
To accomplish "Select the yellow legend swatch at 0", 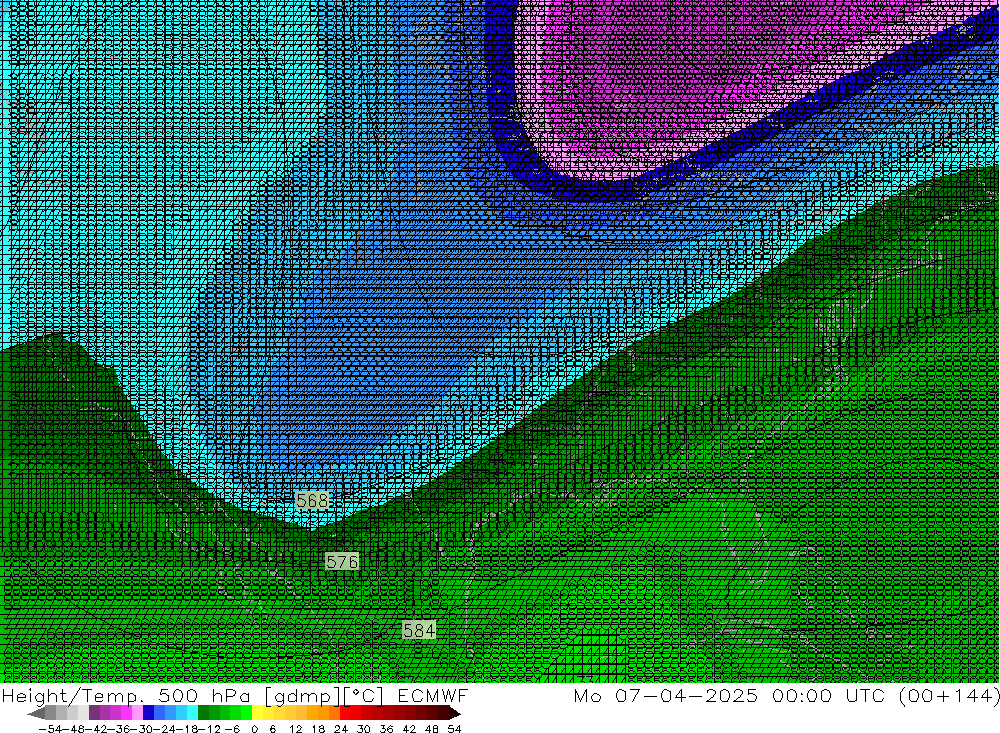I will tap(257, 713).
